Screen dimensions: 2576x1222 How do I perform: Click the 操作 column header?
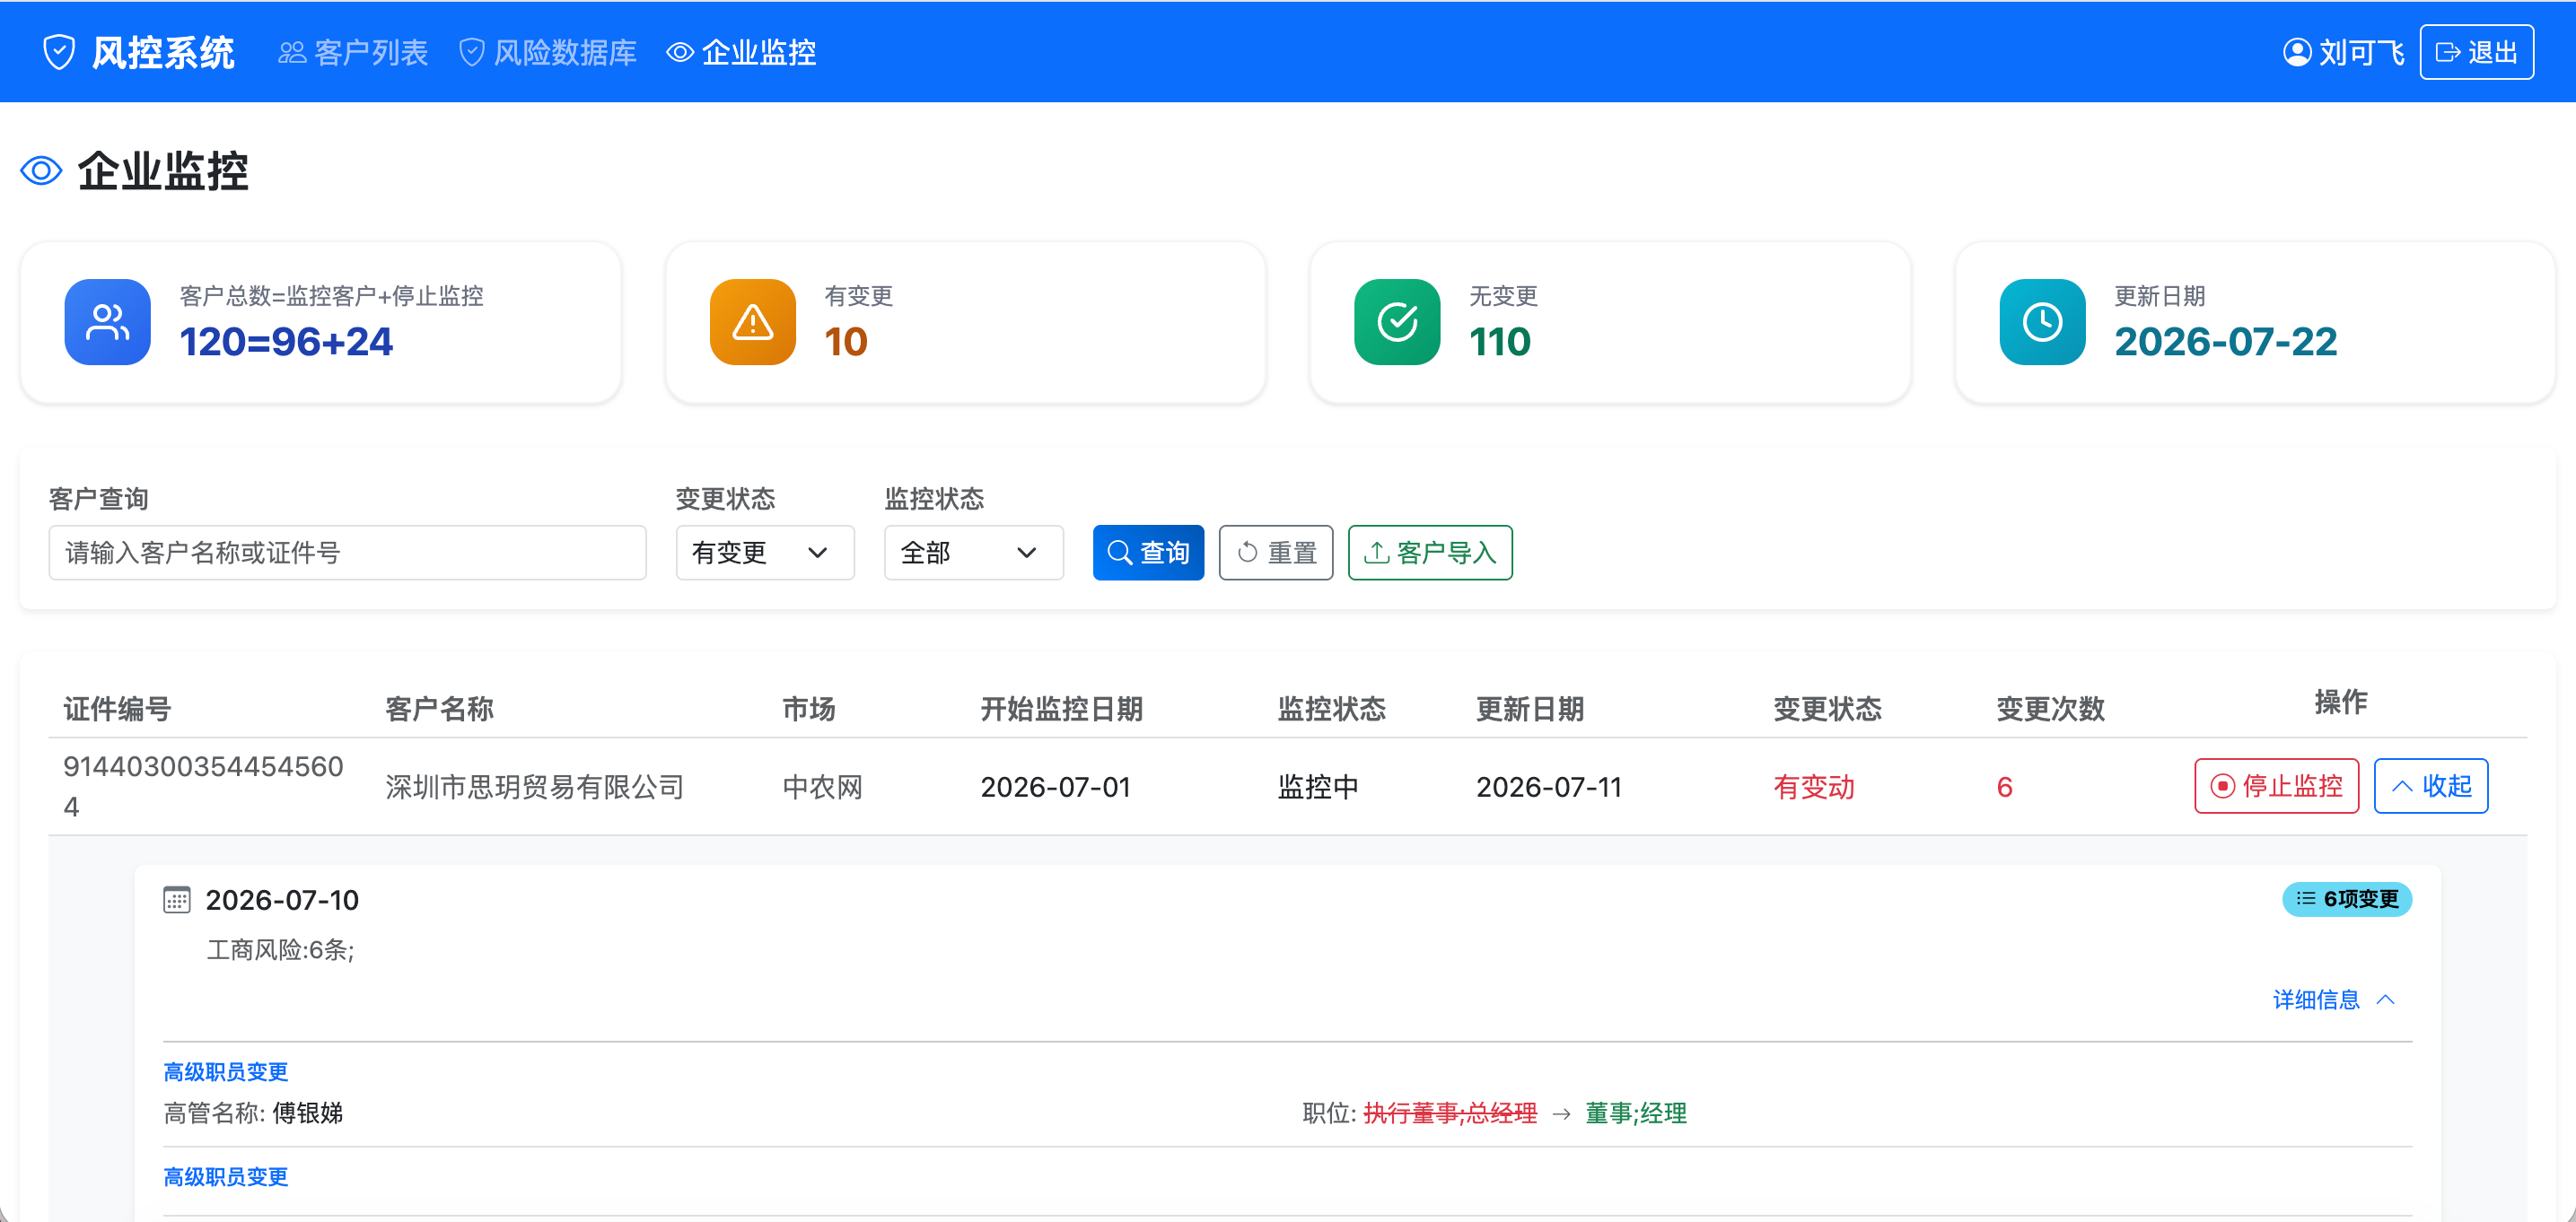[x=2340, y=702]
